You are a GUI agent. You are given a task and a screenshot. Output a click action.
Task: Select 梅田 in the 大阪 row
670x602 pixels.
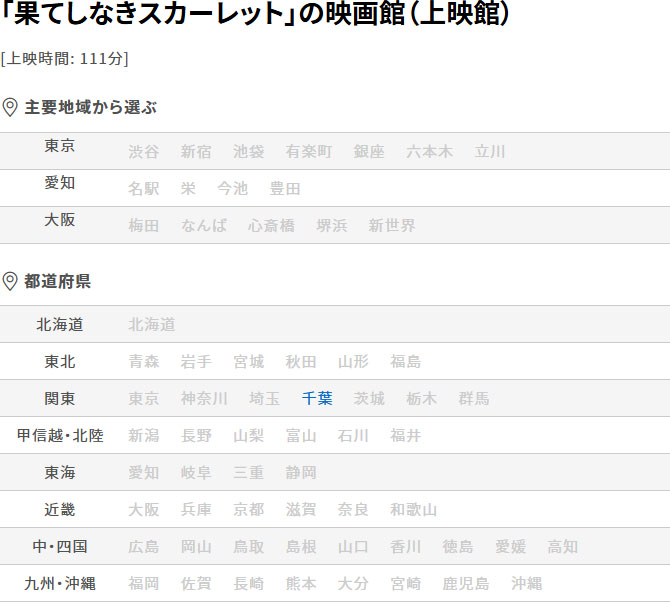144,226
